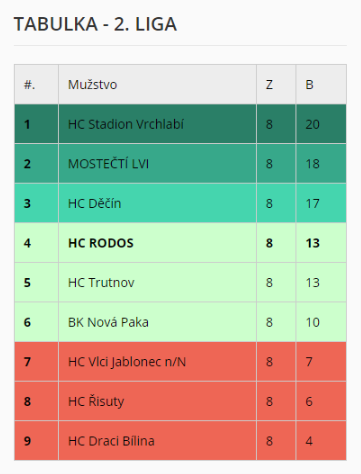Viewport: 361px width, 474px height.
Task: Select MOSTEČTÍ LVI team name
Action: pos(108,164)
